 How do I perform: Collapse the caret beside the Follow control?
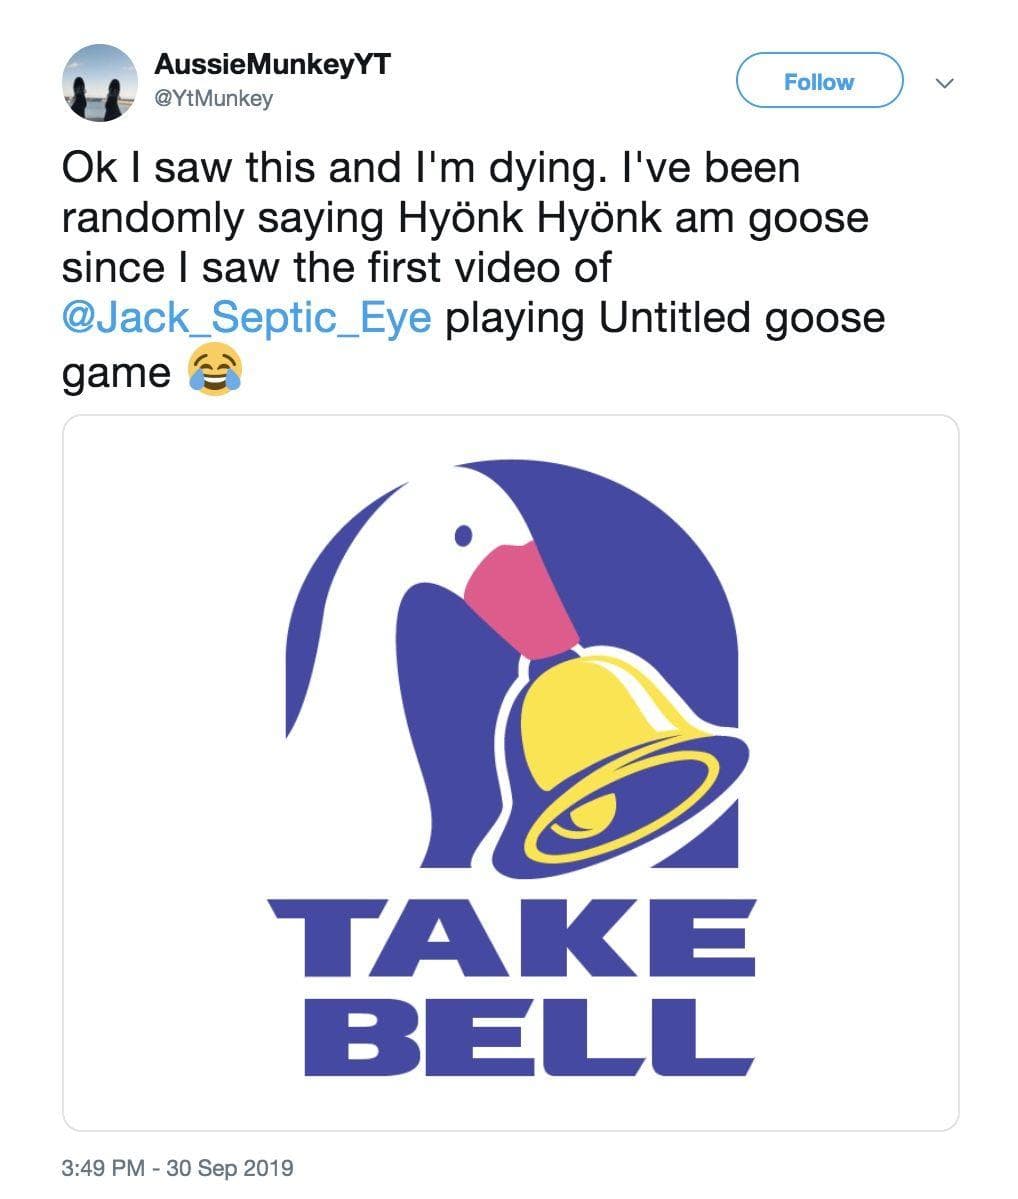pos(944,82)
